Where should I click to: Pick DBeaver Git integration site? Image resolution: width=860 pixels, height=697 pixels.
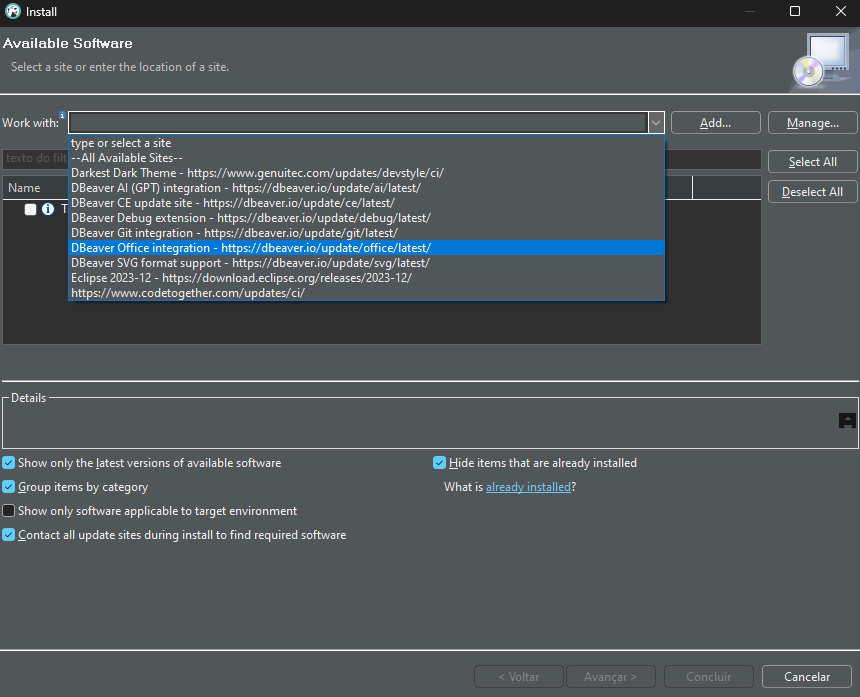click(x=366, y=233)
